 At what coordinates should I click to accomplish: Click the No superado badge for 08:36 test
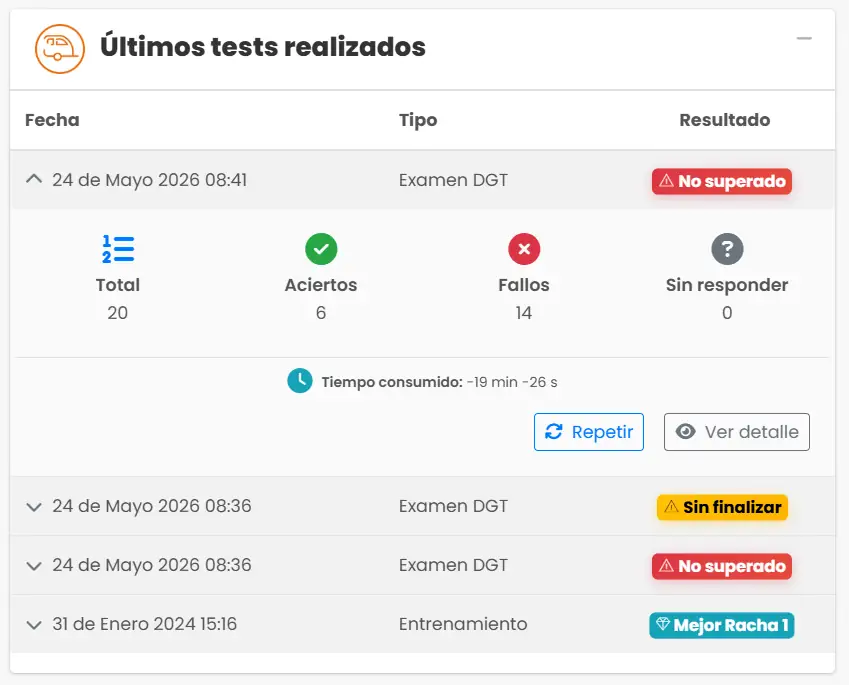pos(722,566)
